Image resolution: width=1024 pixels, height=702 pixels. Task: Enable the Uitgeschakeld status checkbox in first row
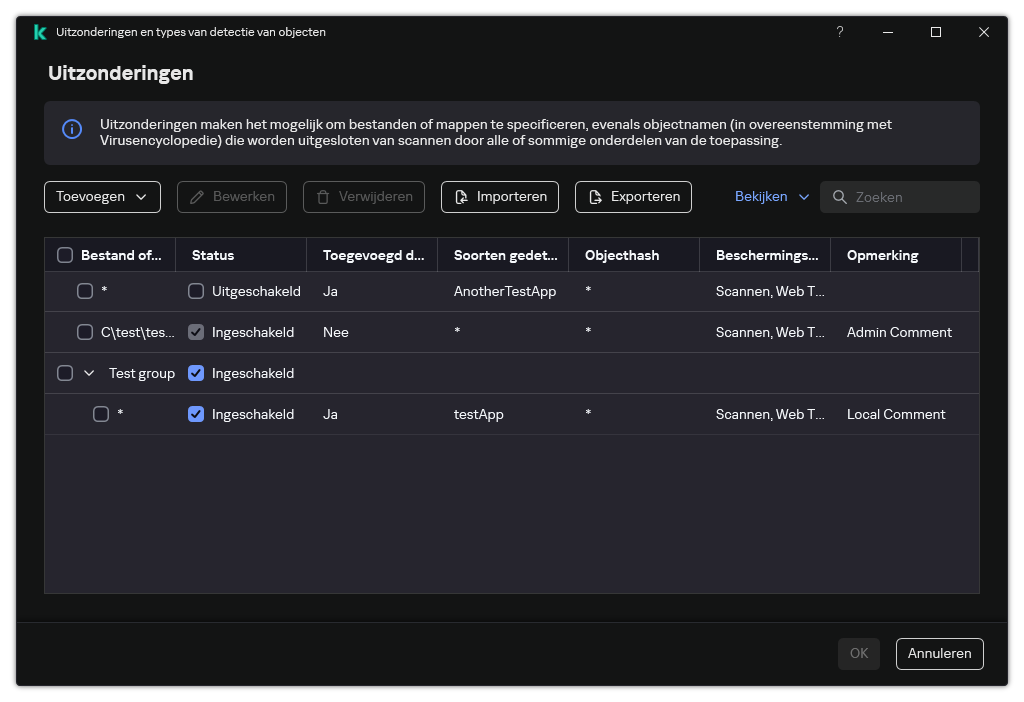196,291
